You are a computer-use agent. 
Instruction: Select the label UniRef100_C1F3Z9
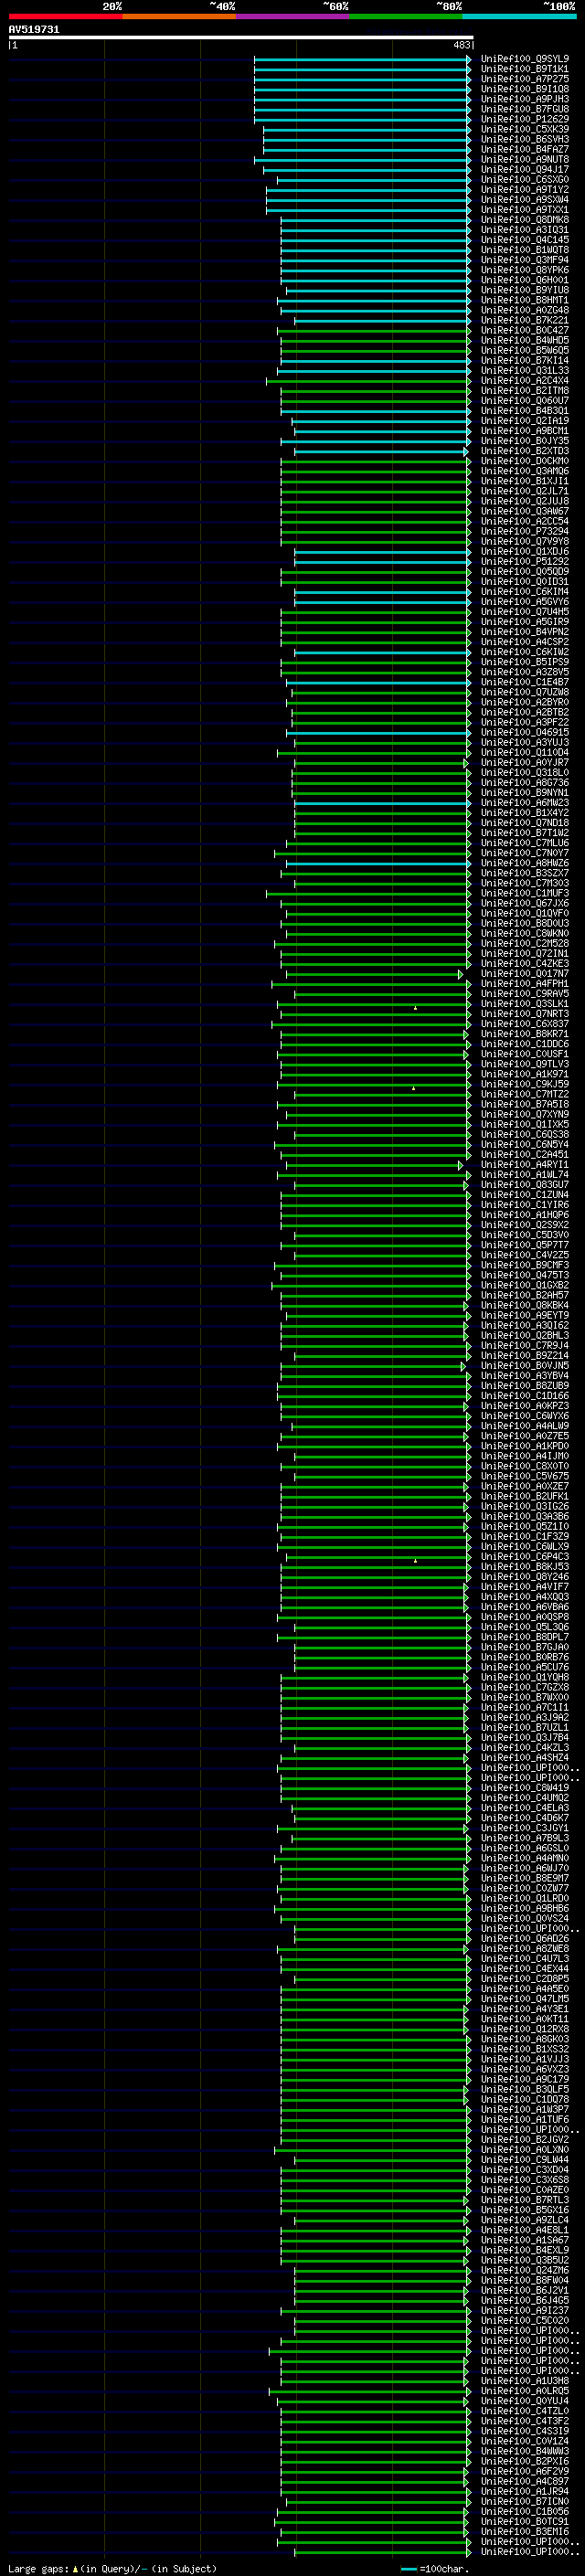(x=525, y=1537)
